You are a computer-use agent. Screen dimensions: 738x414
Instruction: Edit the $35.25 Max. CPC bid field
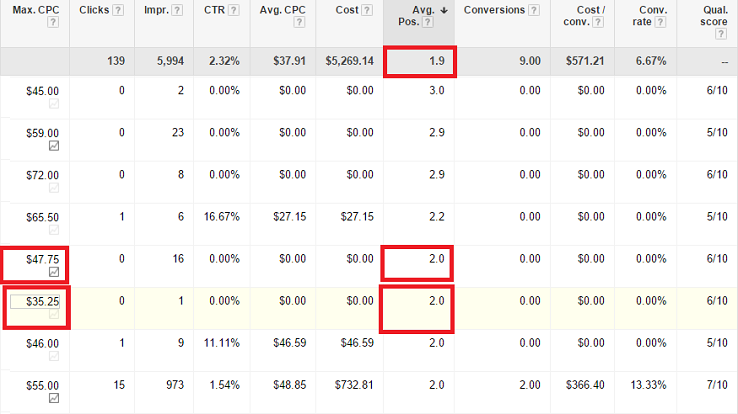pyautogui.click(x=33, y=300)
